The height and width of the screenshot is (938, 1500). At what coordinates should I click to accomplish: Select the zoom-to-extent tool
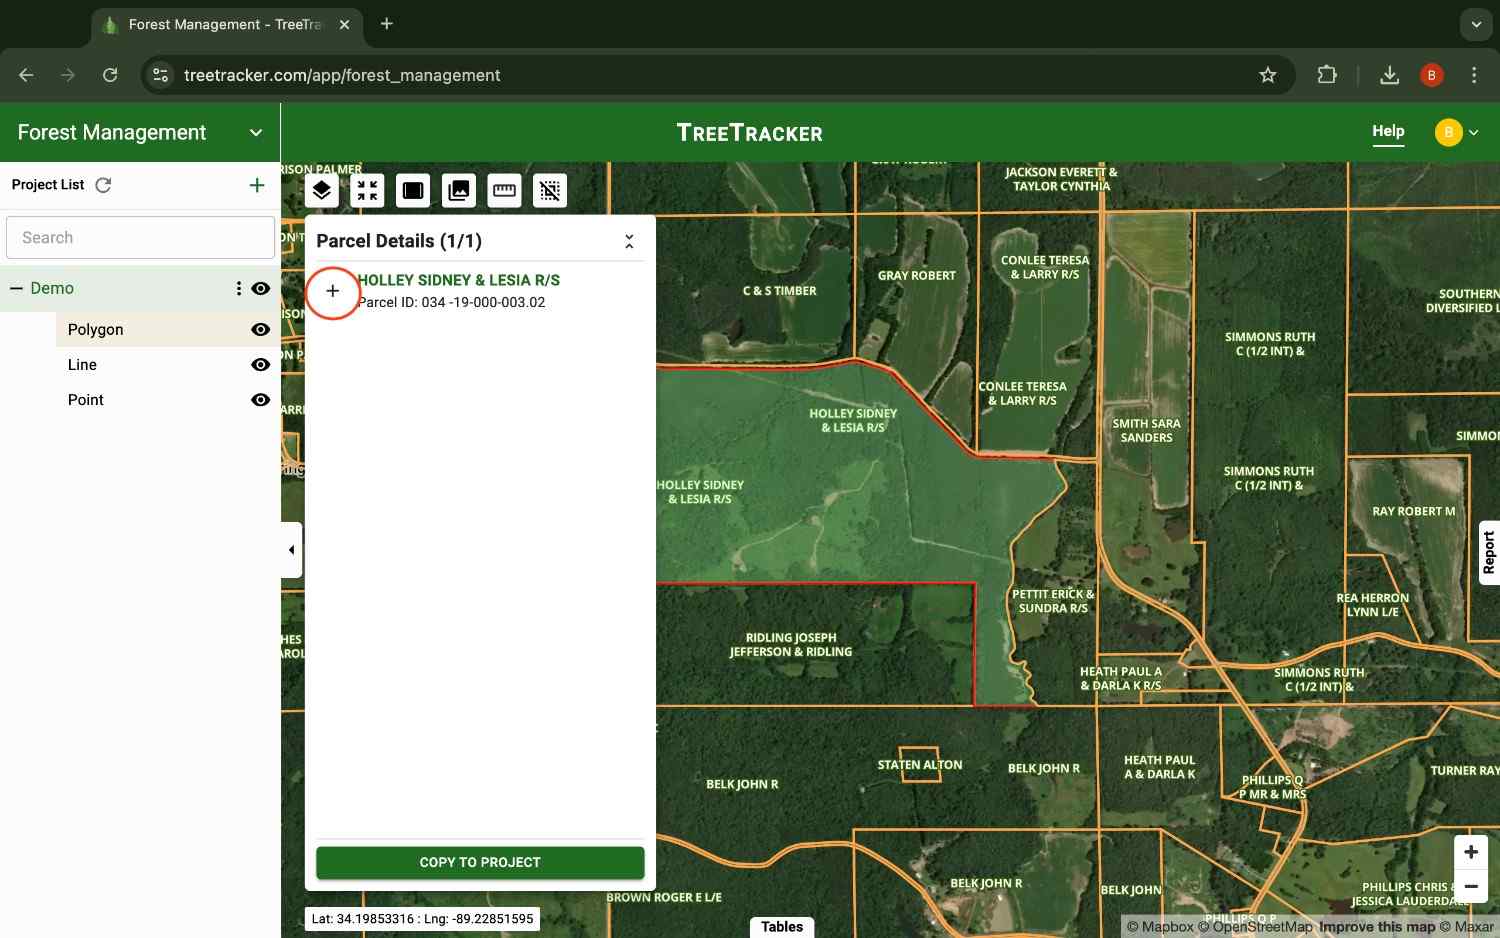coord(367,190)
